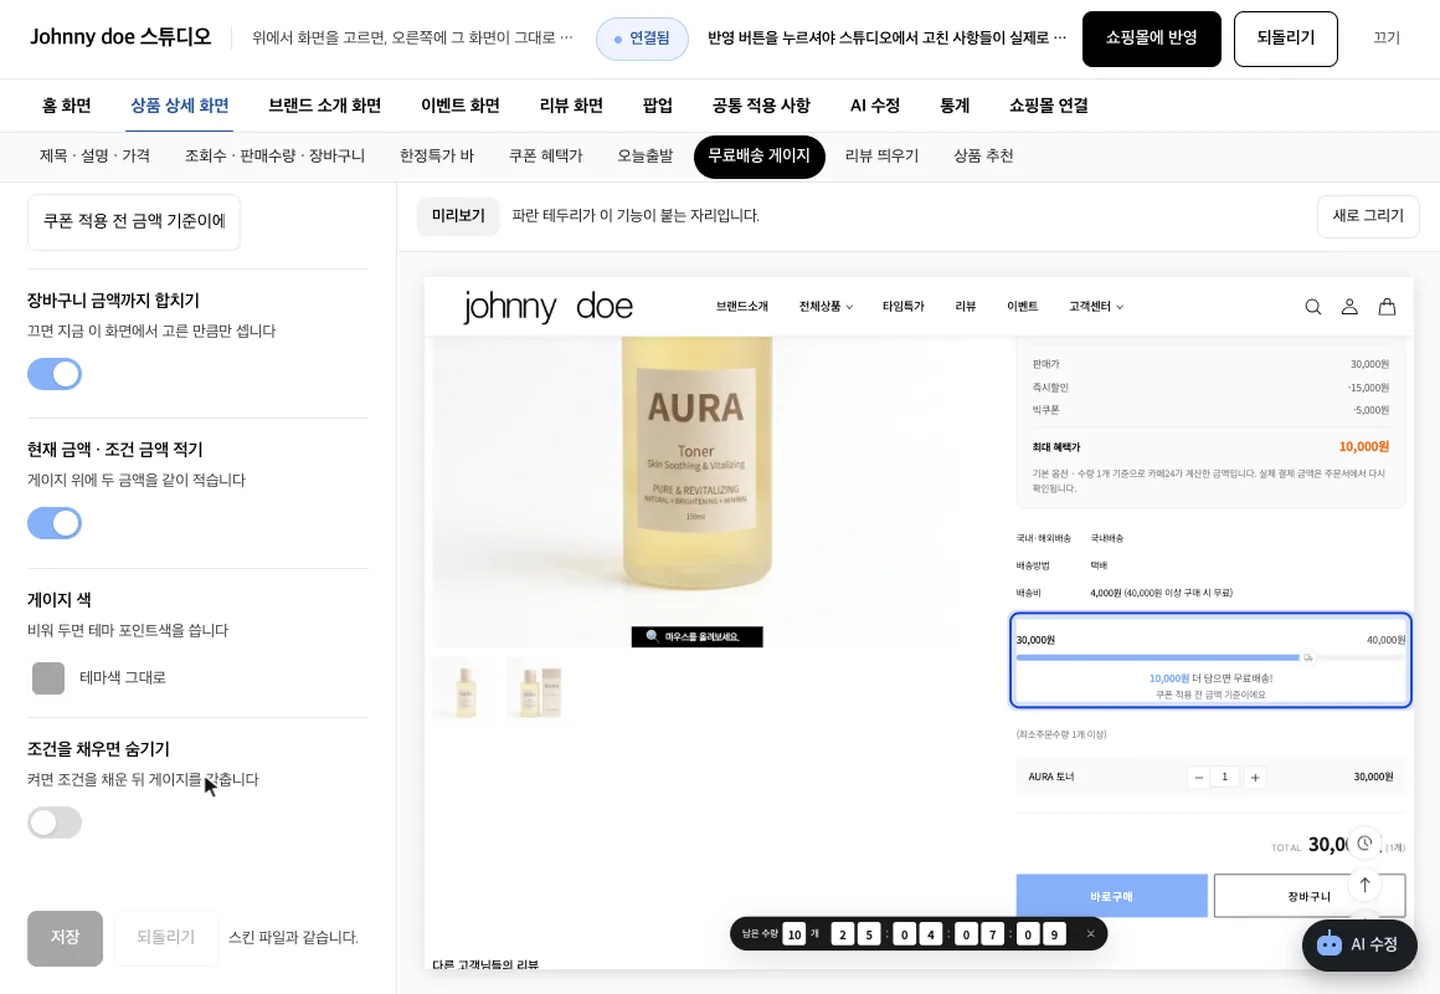The image size is (1440, 994).
Task: Click 새로 그리기 button
Action: coord(1368,216)
